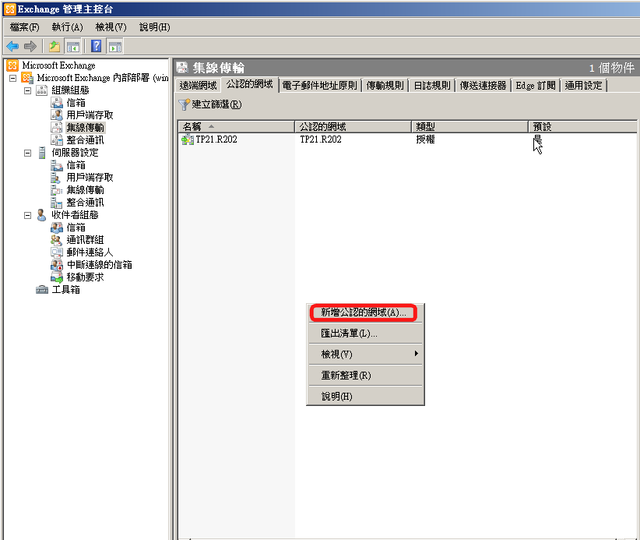This screenshot has width=640, height=540.
Task: Choose 說明(H) from the context menu
Action: point(365,396)
